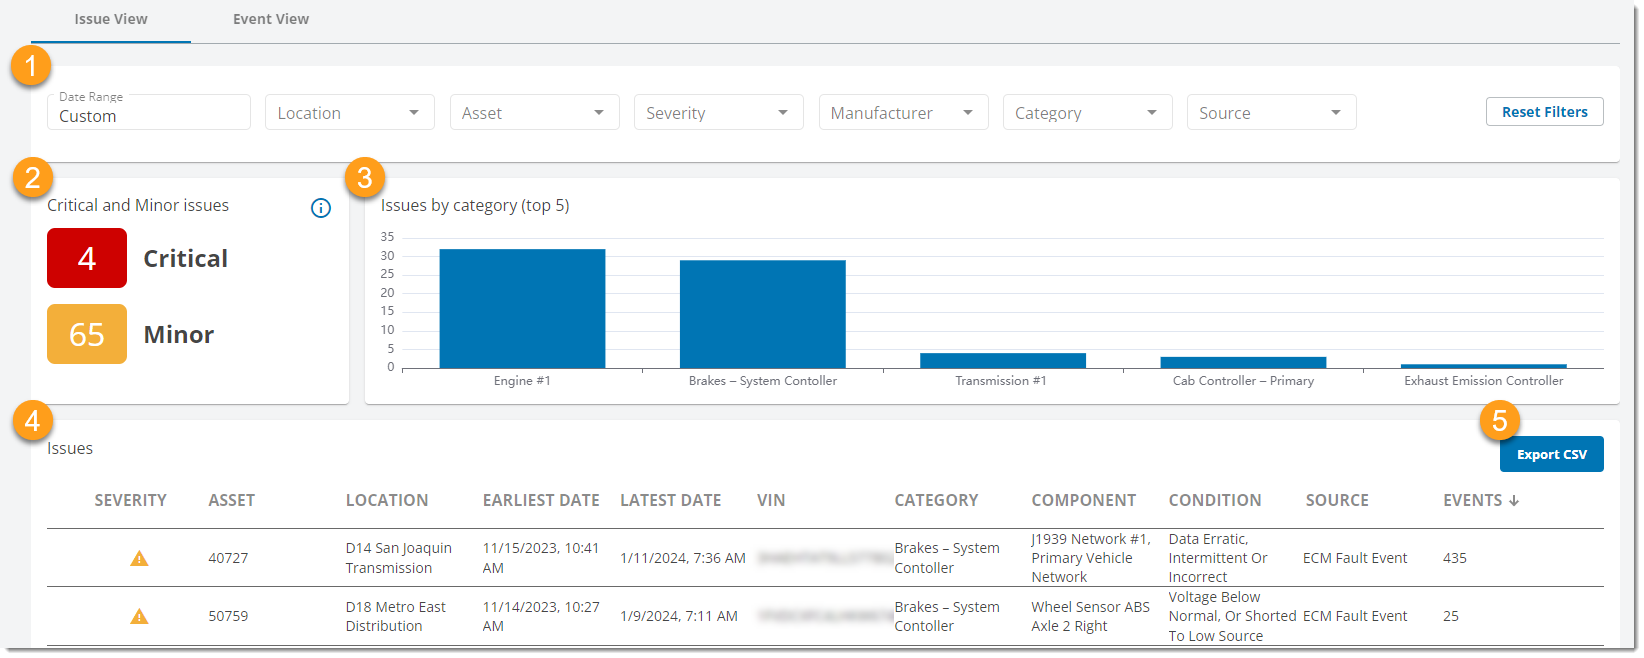
Task: Open the info icon for Critical and Minor issues
Action: 321,208
